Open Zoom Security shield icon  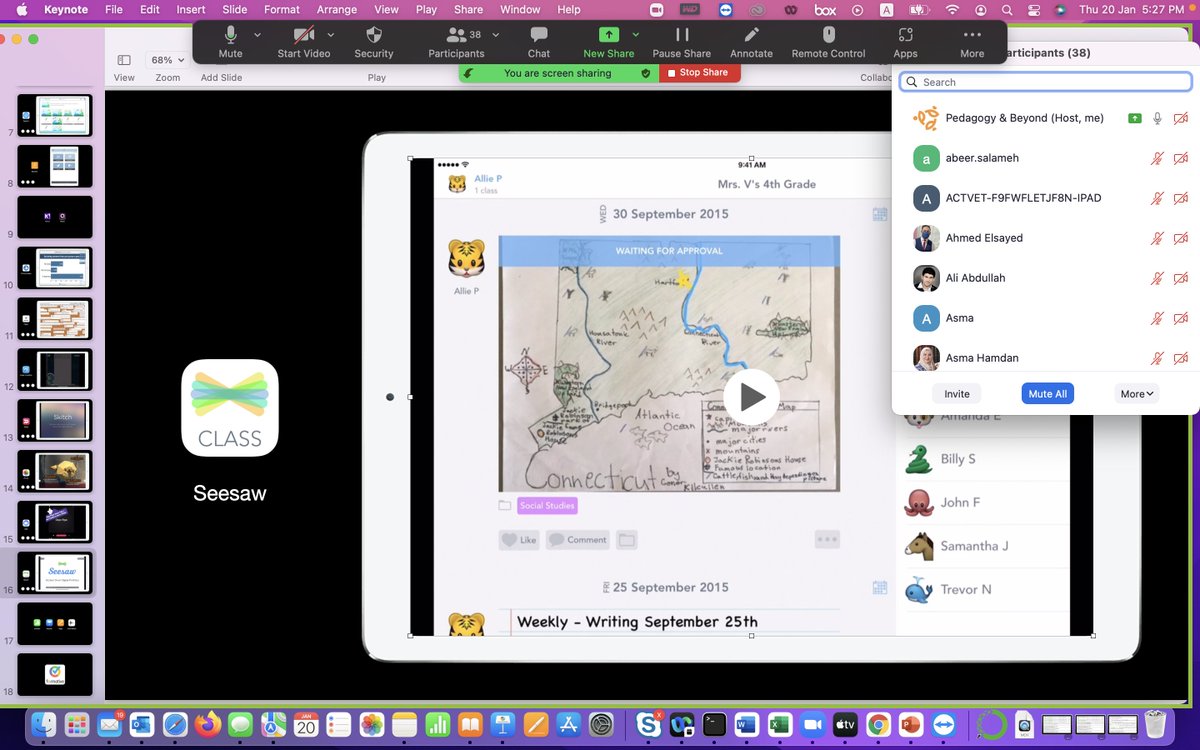(374, 34)
